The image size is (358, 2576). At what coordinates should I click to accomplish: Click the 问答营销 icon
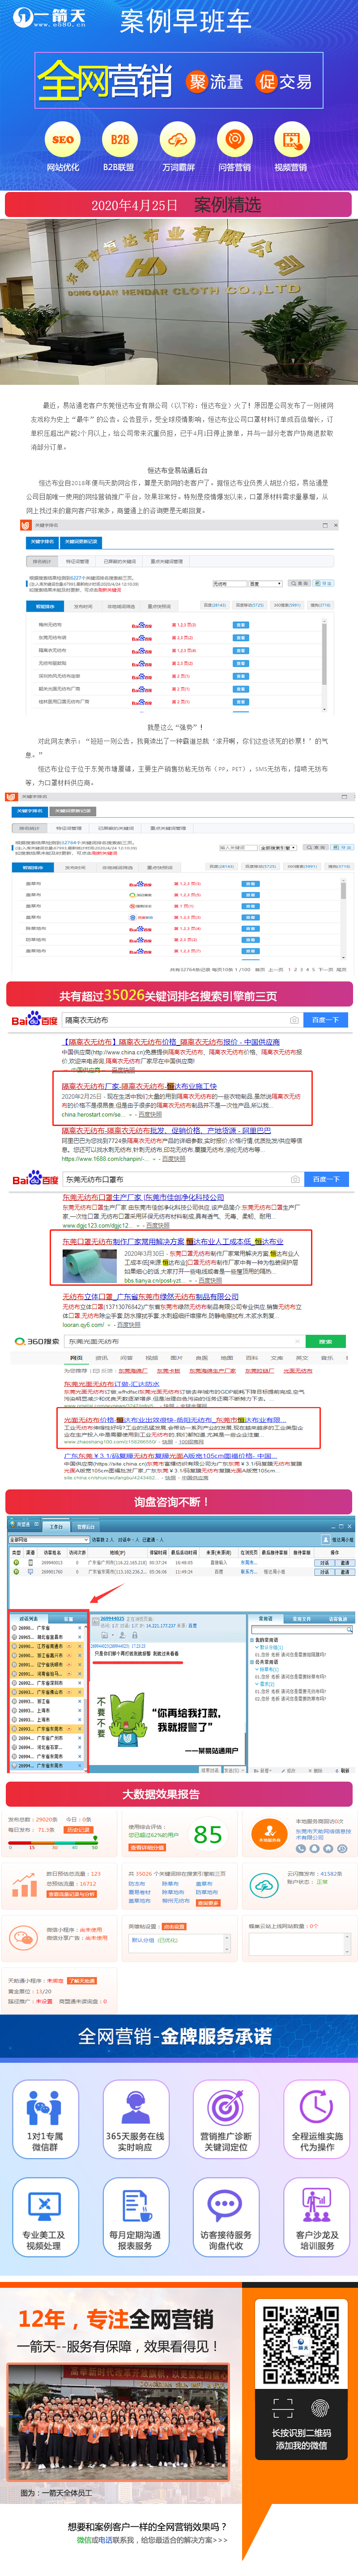pyautogui.click(x=234, y=140)
